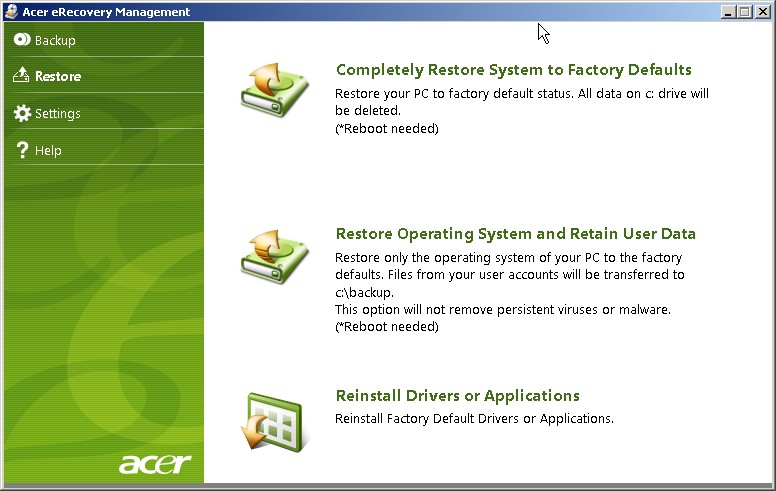Click the Acer eRecovery title bar icon
This screenshot has height=491, width=776.
click(11, 11)
